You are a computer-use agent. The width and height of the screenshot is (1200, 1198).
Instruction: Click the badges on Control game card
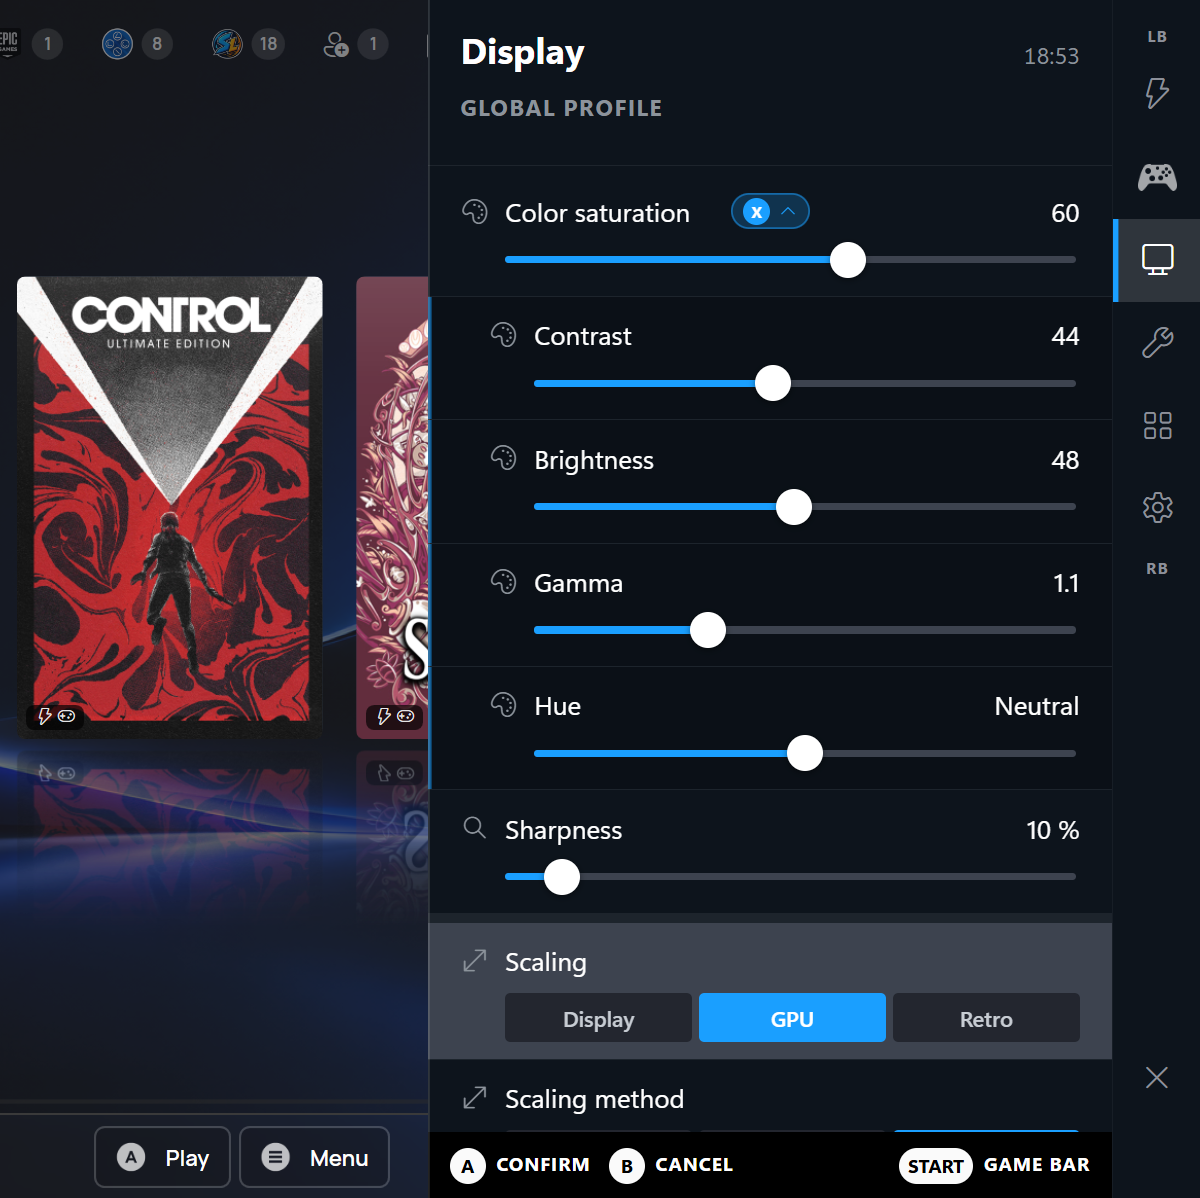coord(56,716)
